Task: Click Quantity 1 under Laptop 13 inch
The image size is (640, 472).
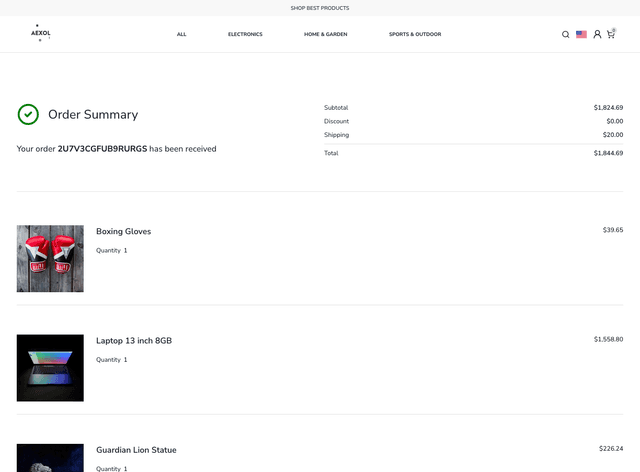Action: [x=111, y=360]
